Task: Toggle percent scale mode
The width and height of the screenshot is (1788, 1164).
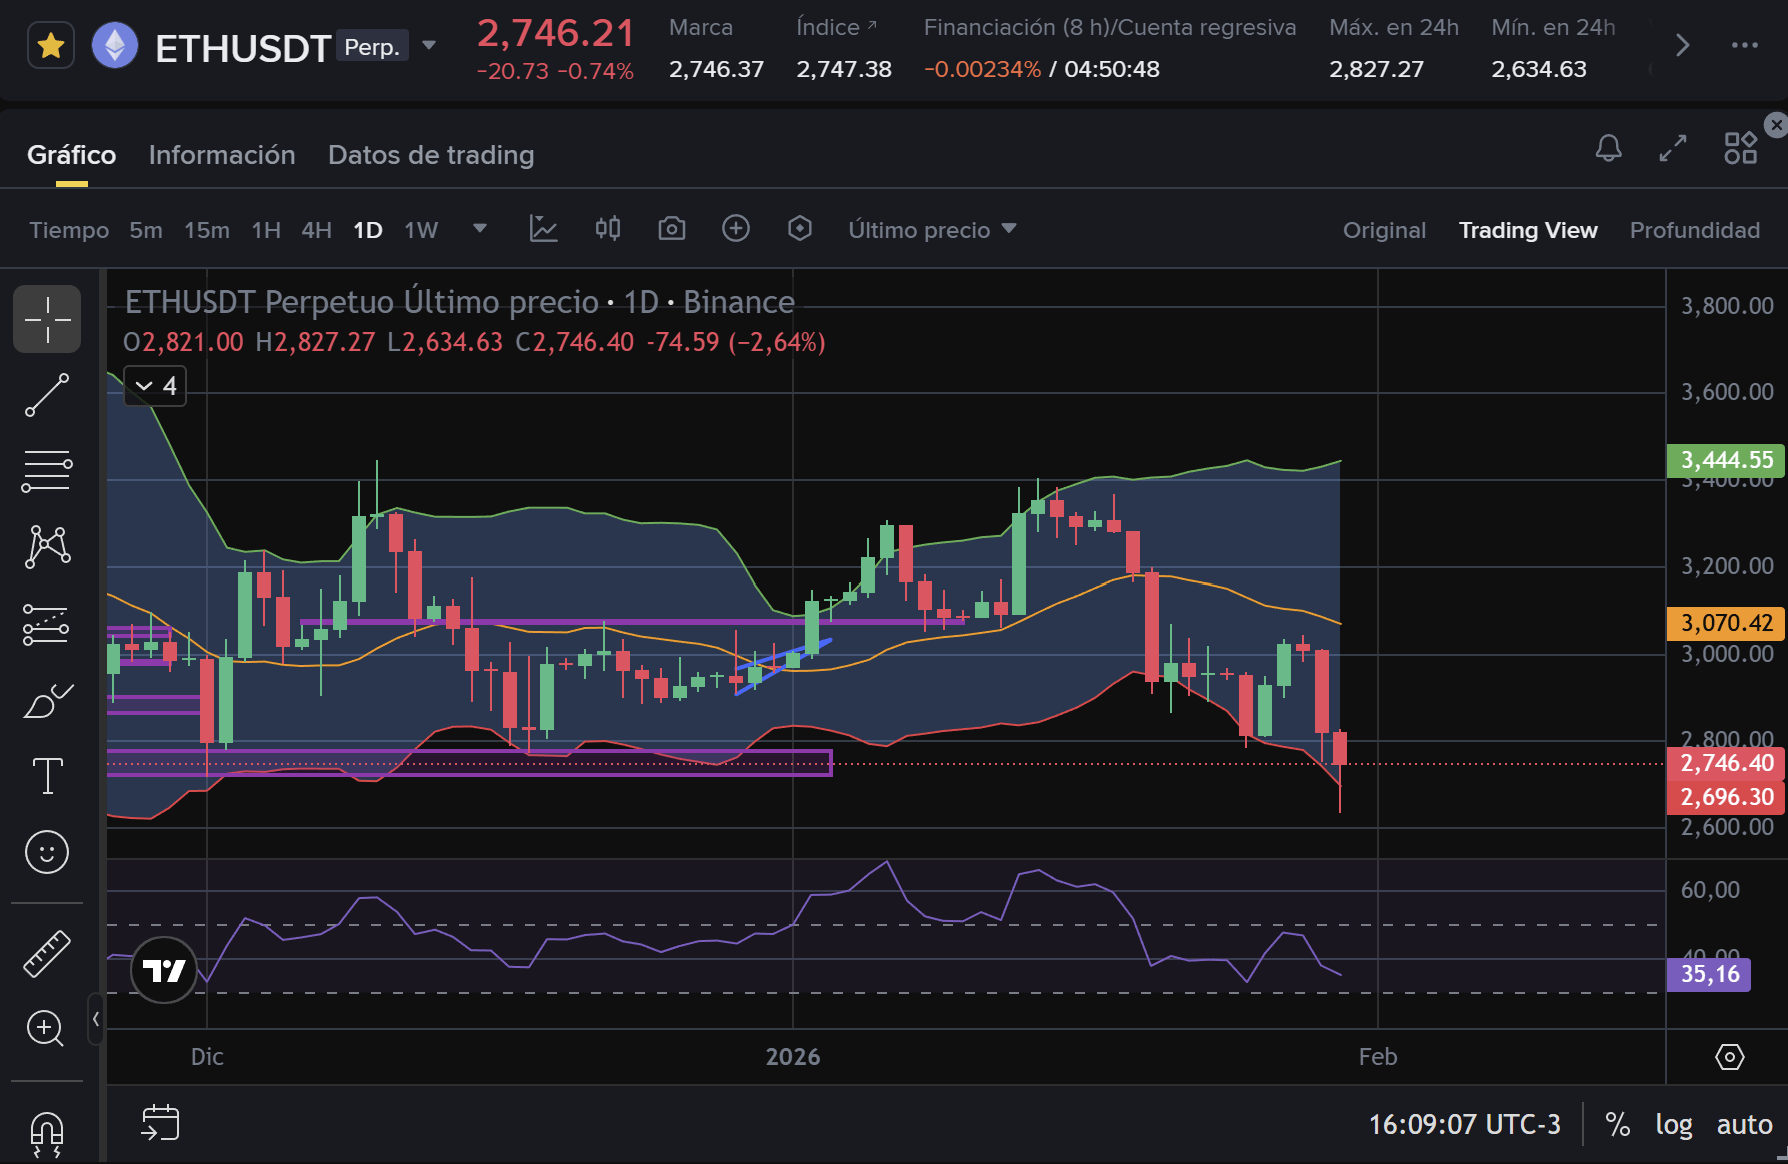Action: (1617, 1124)
